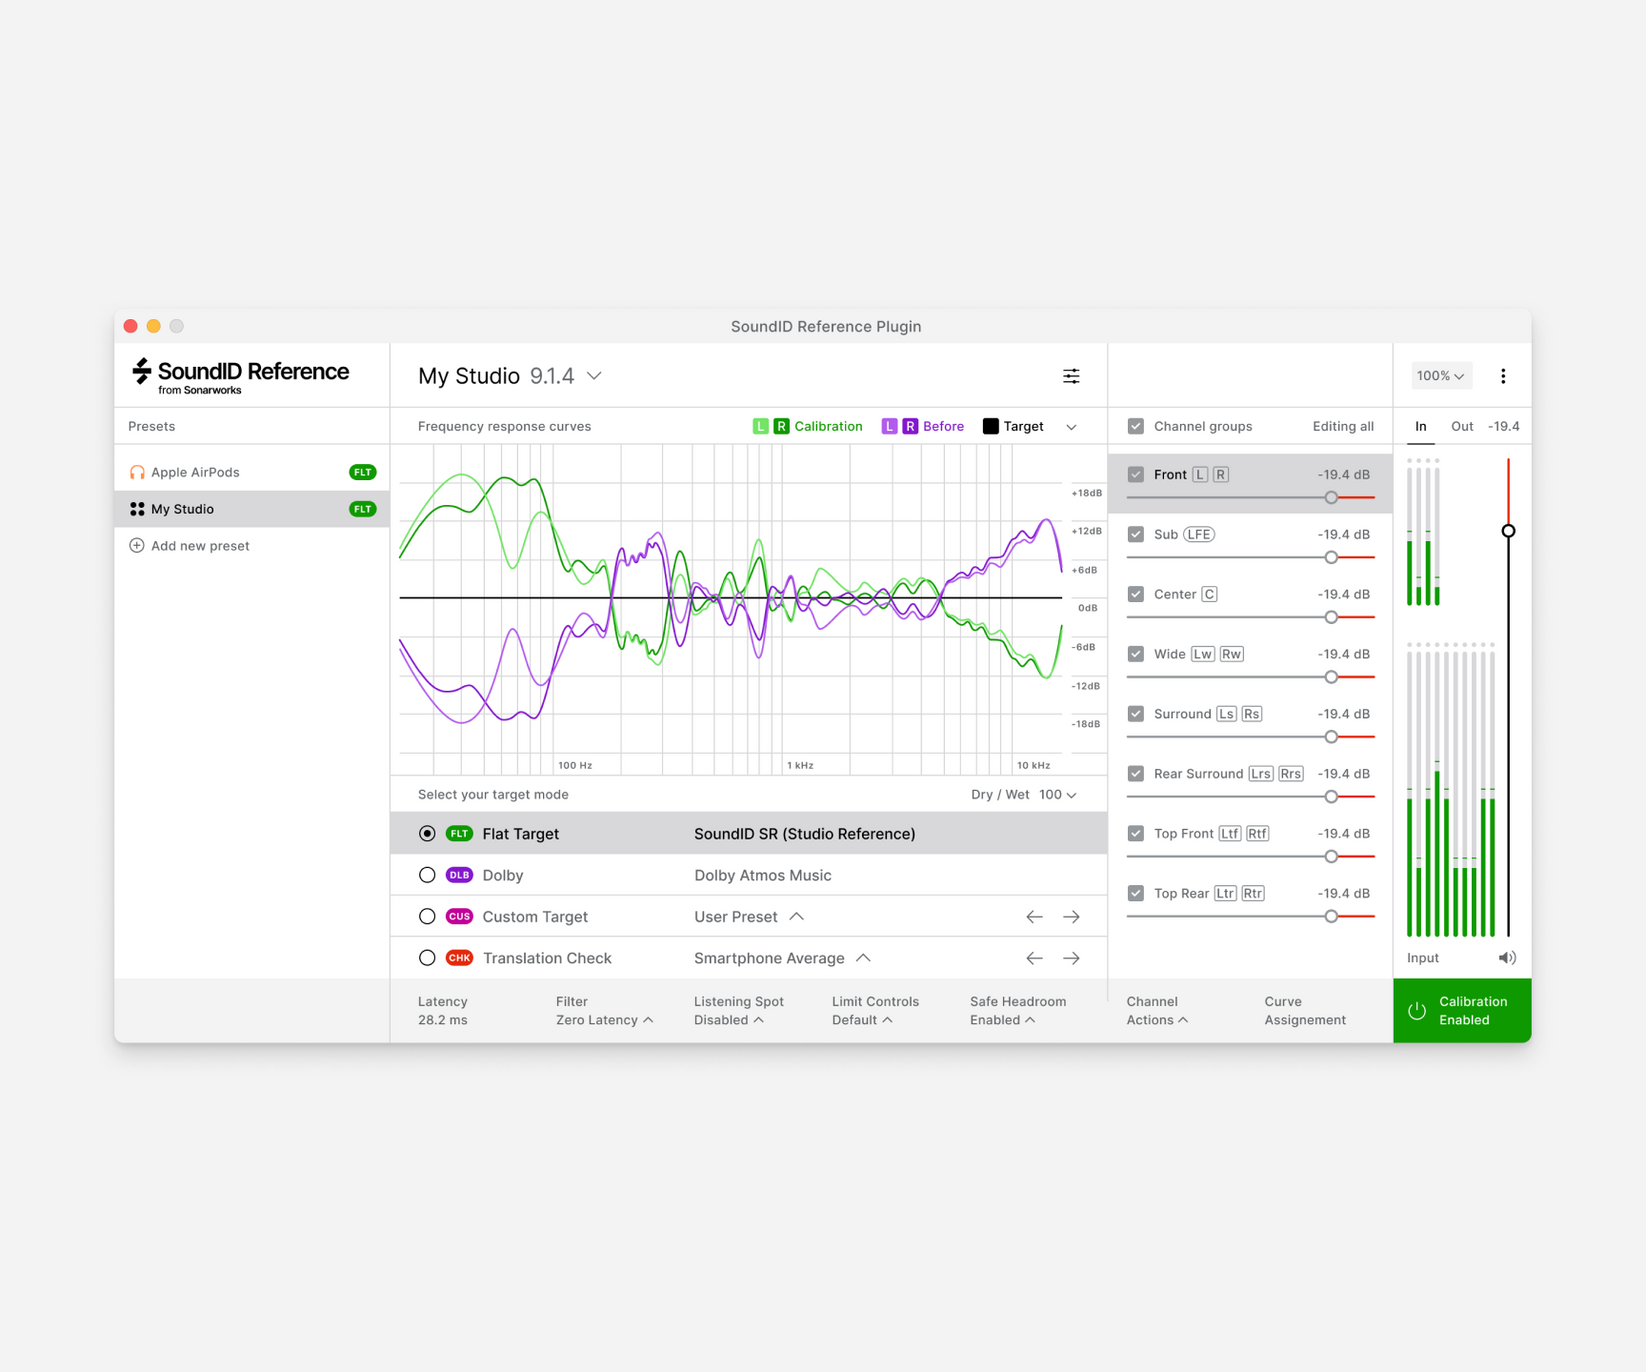Screen dimensions: 1646x1372
Task: Open the equalizer settings icon beside preset name
Action: (1071, 375)
